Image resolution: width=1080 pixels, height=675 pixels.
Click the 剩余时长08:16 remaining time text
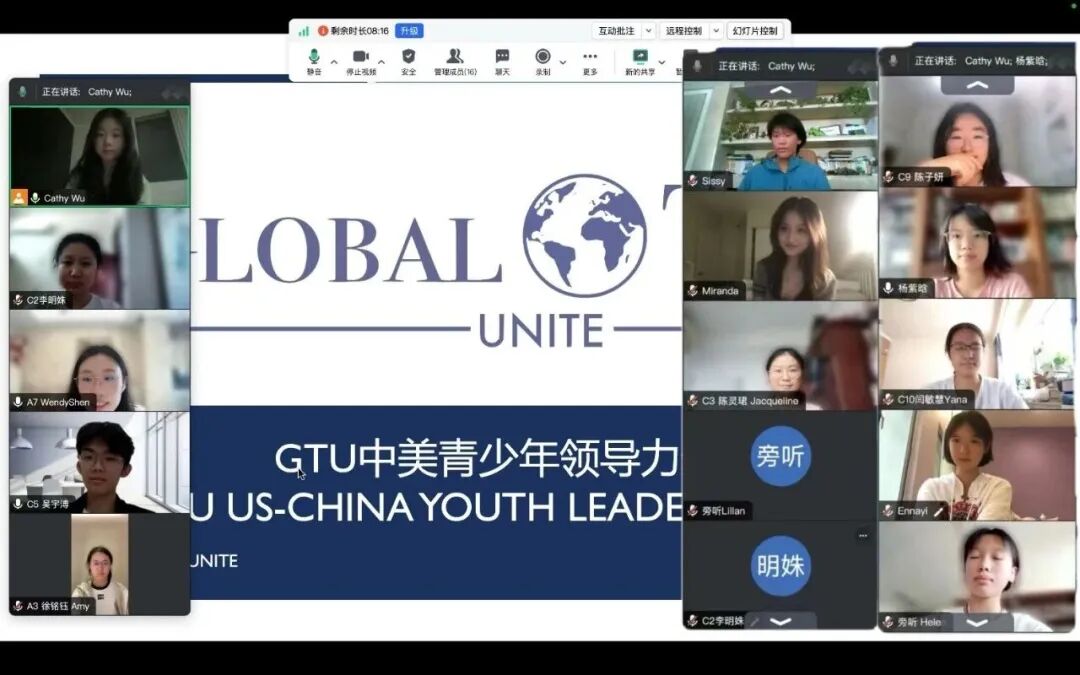(360, 31)
